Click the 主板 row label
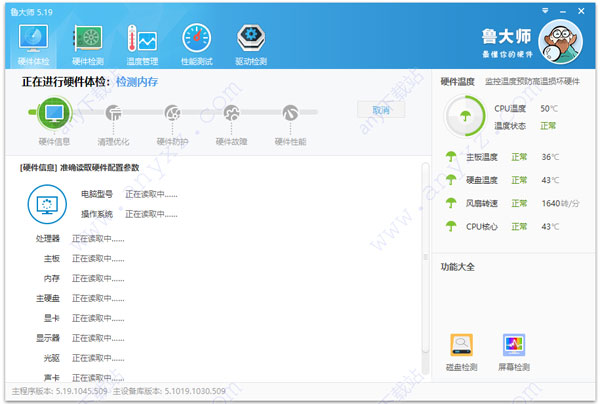 52,259
